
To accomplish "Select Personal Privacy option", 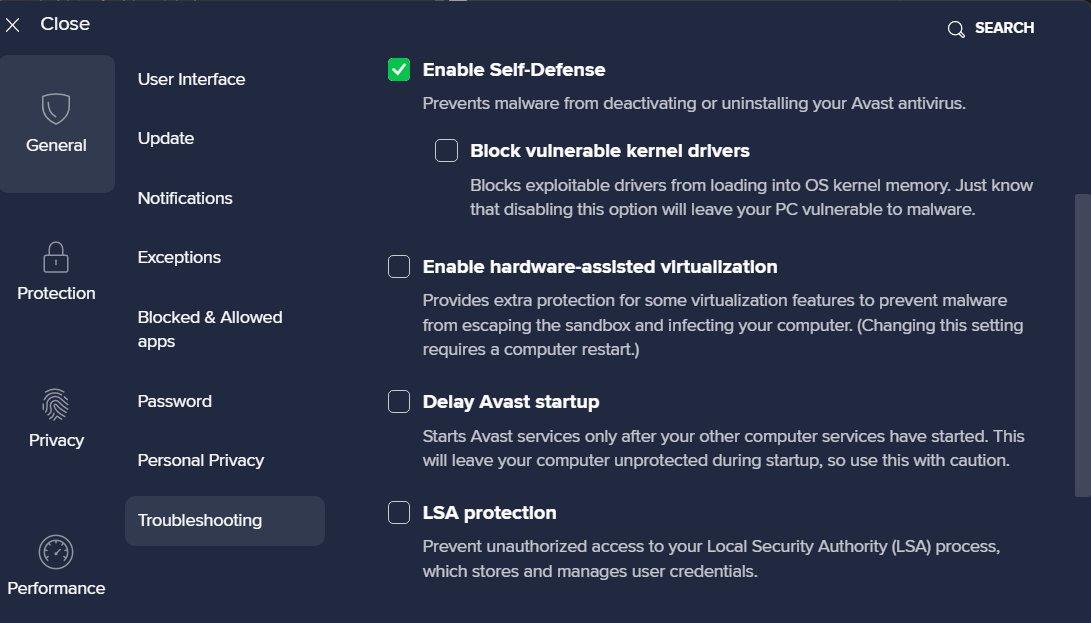I will 201,460.
